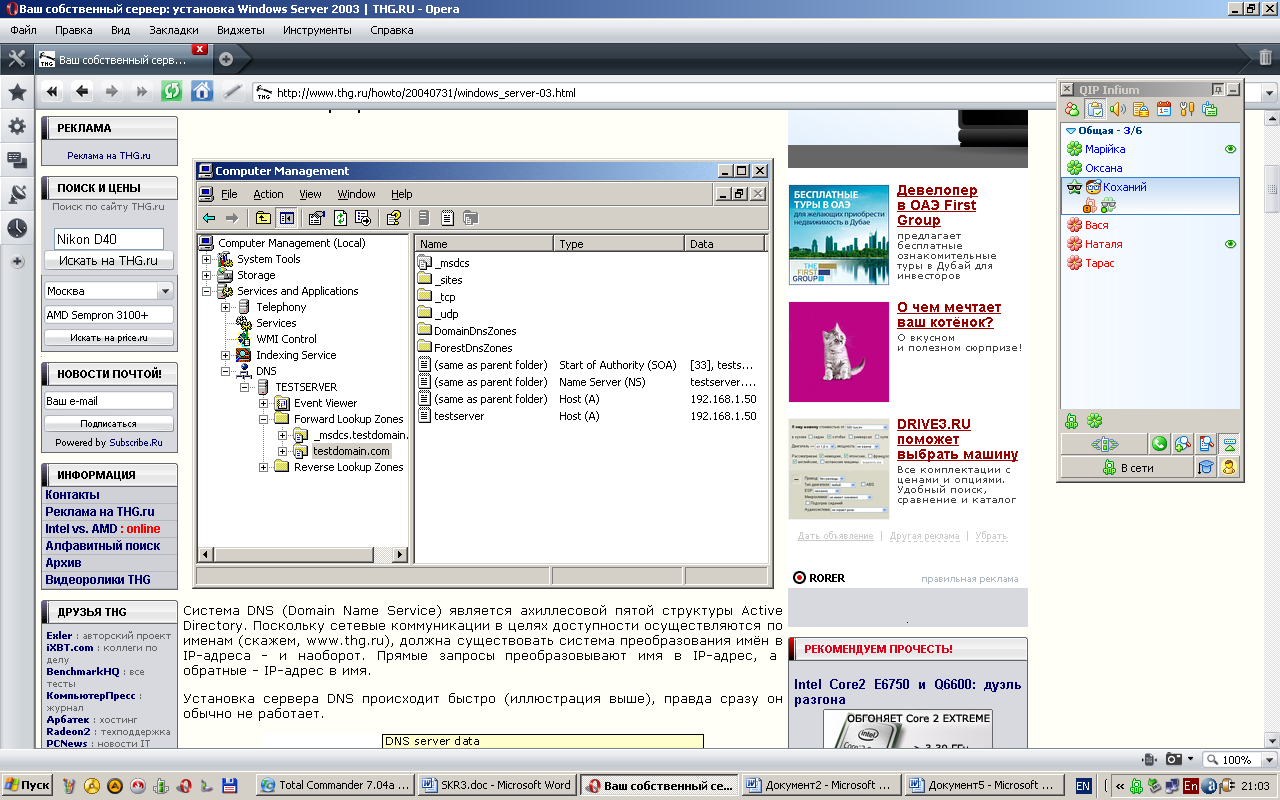
Task: Click the page's vertical scrollbar thumb
Action: tap(1271, 190)
